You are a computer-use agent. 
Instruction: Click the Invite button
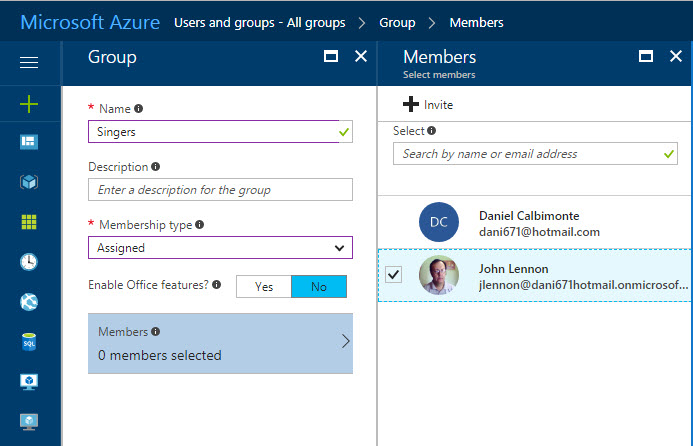click(428, 105)
